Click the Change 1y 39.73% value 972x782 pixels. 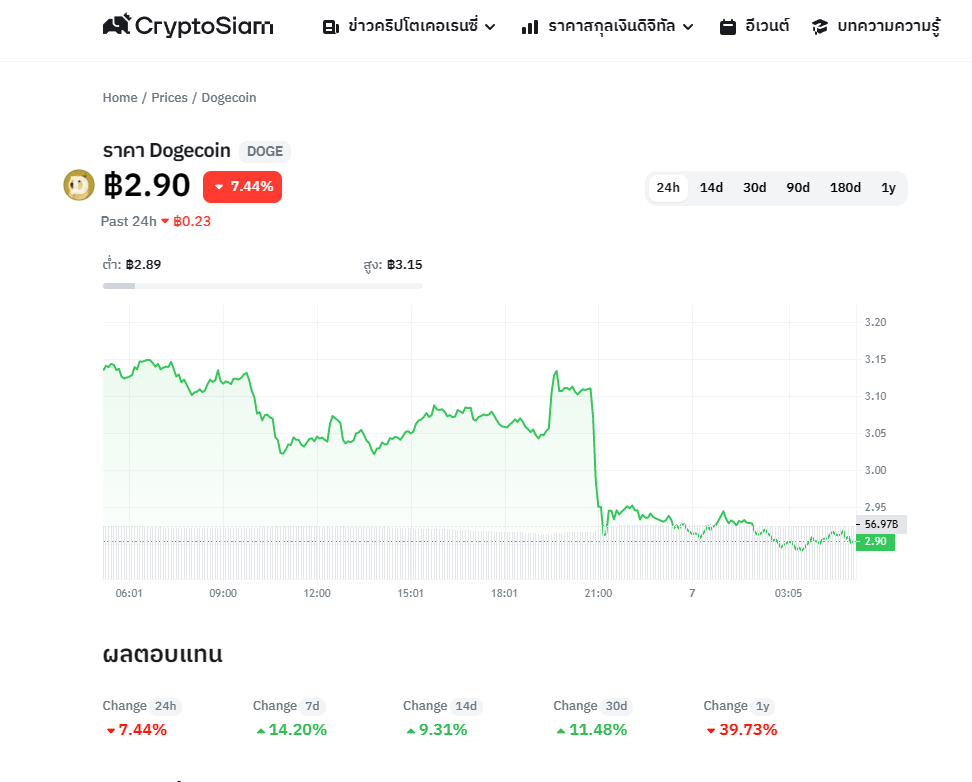point(742,730)
